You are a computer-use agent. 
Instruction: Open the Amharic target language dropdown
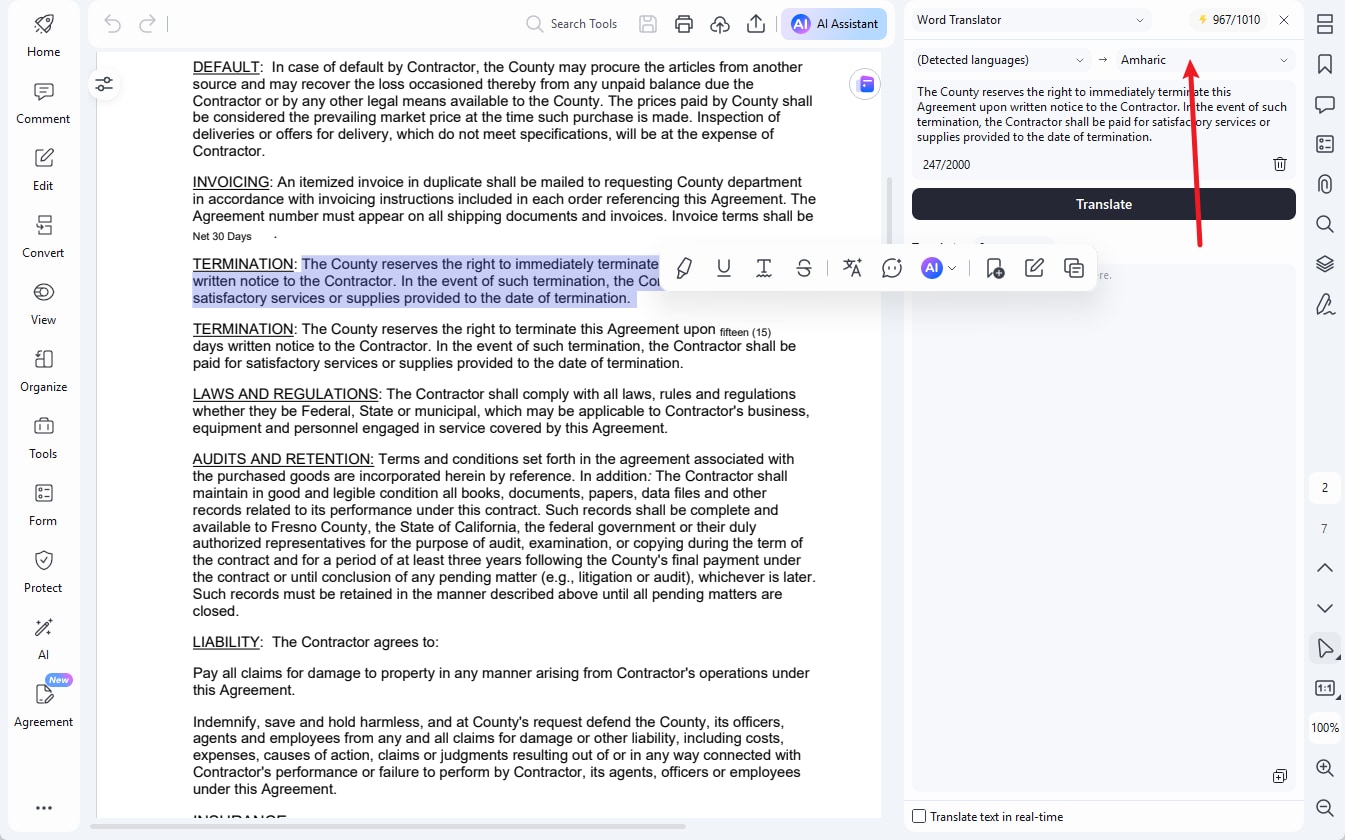tap(1205, 60)
